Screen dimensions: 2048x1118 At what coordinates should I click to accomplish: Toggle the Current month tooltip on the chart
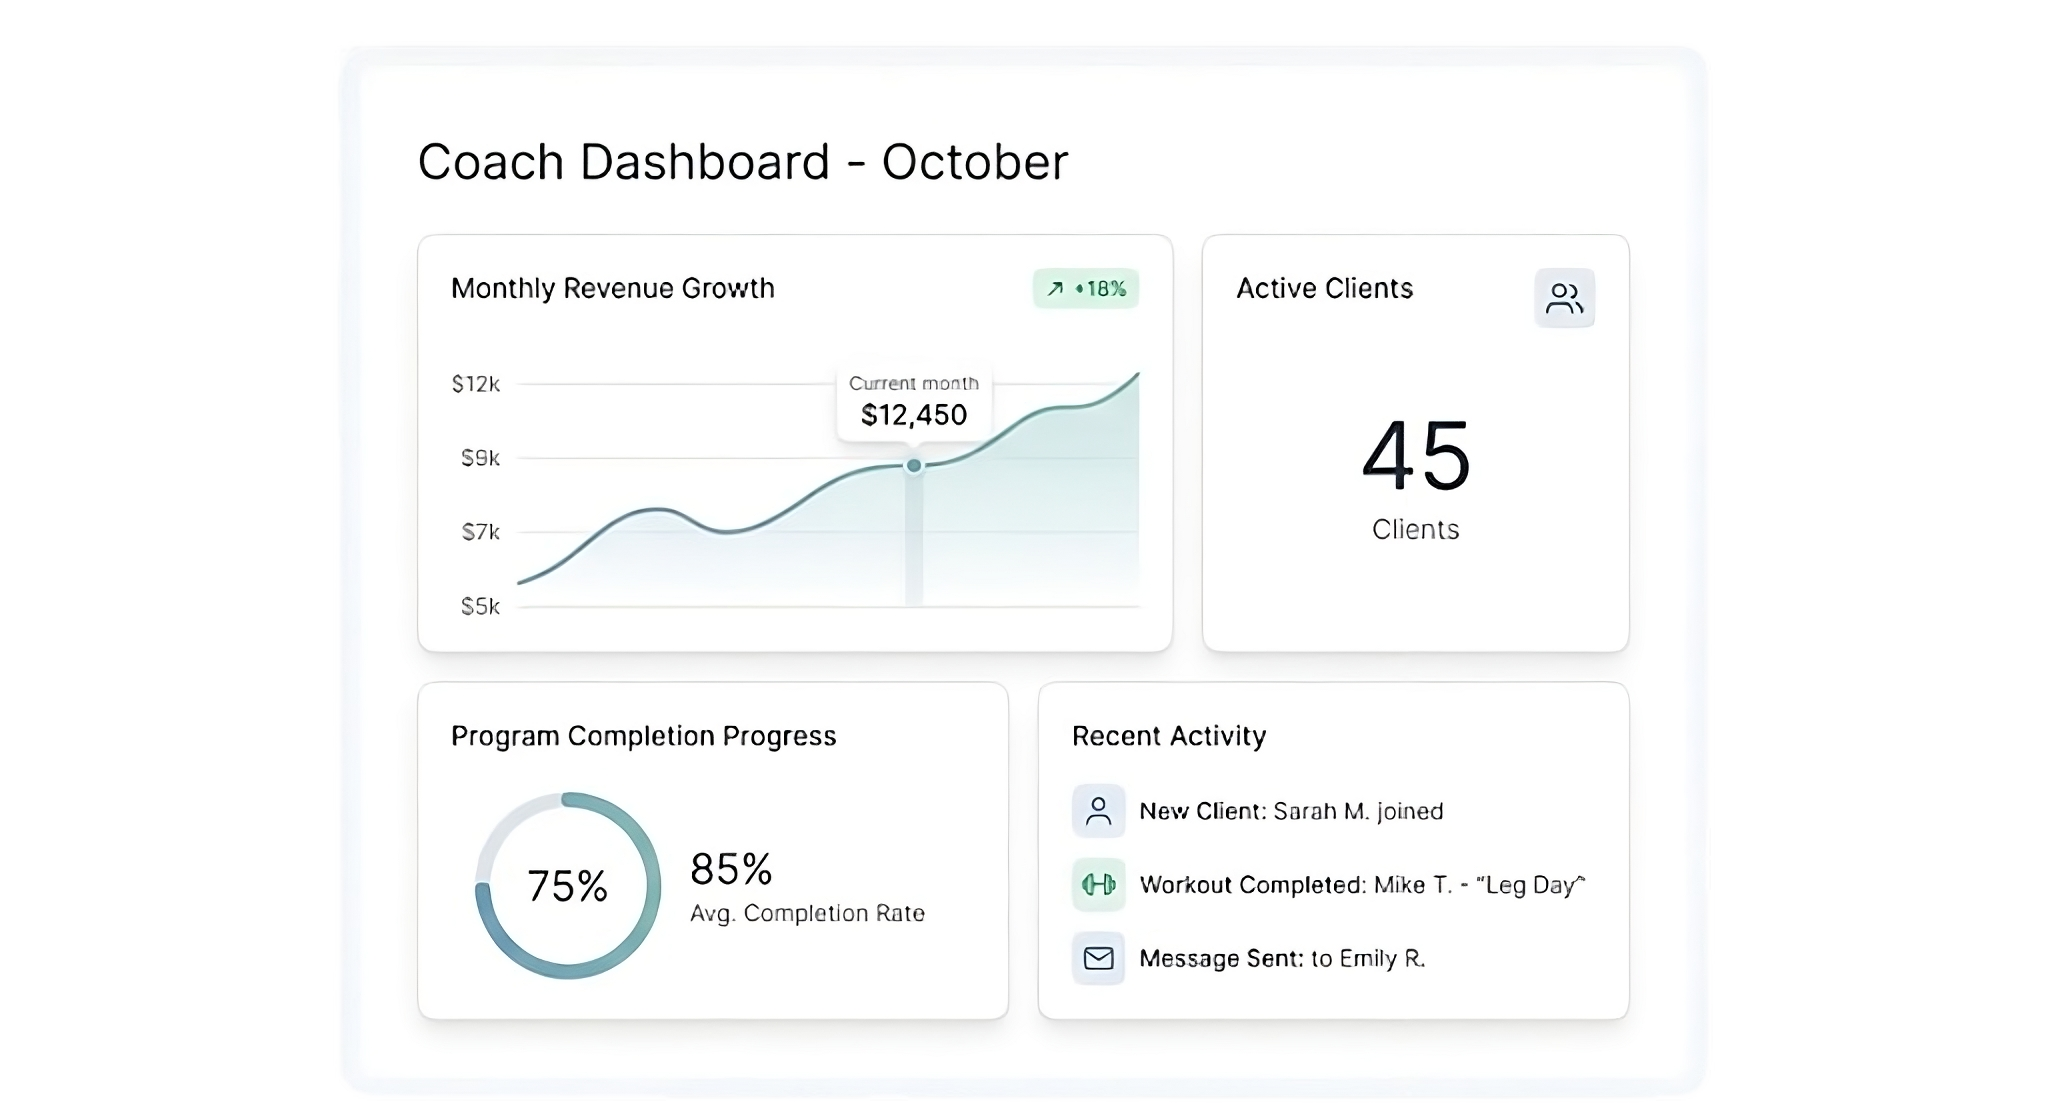point(912,400)
